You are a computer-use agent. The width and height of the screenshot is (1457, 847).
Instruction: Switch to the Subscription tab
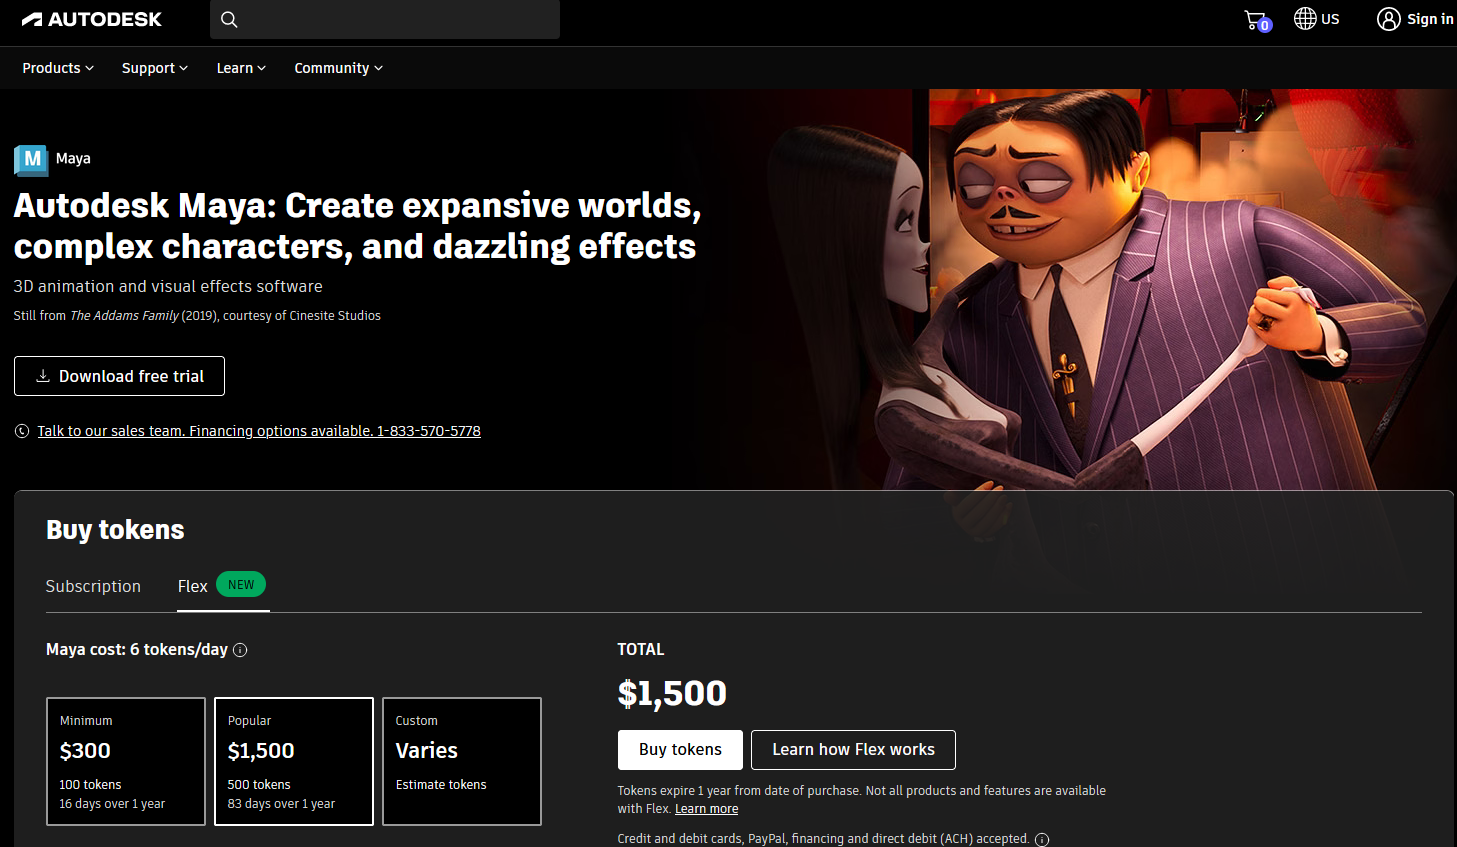point(93,586)
